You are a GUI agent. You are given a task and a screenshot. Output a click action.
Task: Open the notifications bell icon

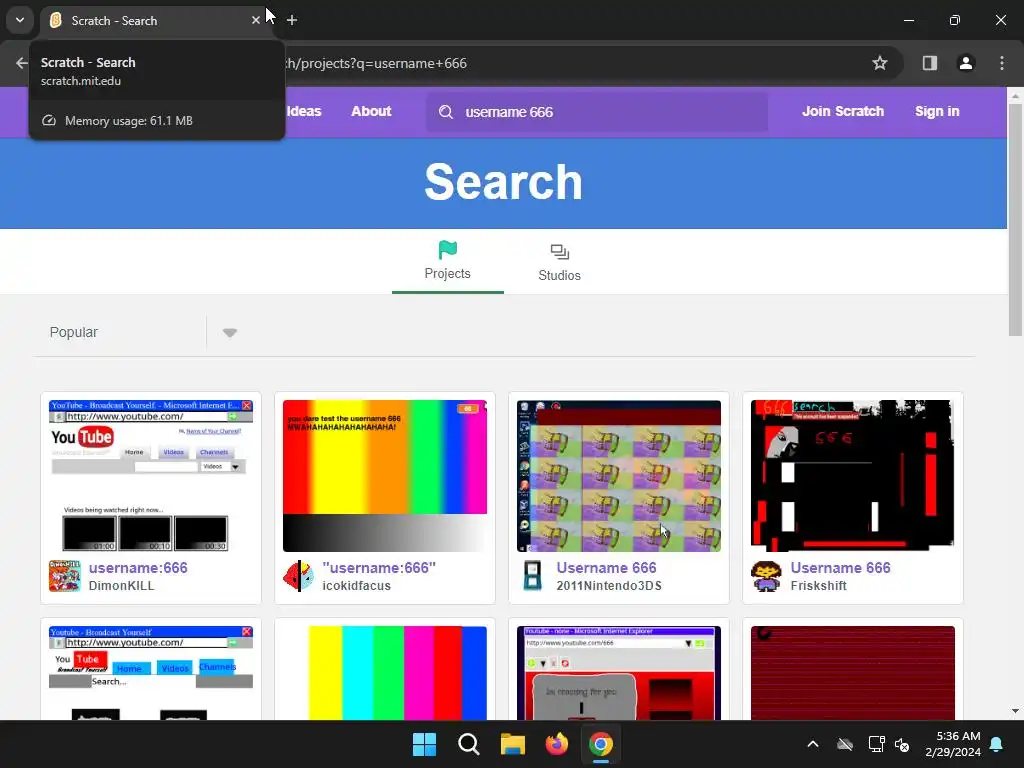997,744
